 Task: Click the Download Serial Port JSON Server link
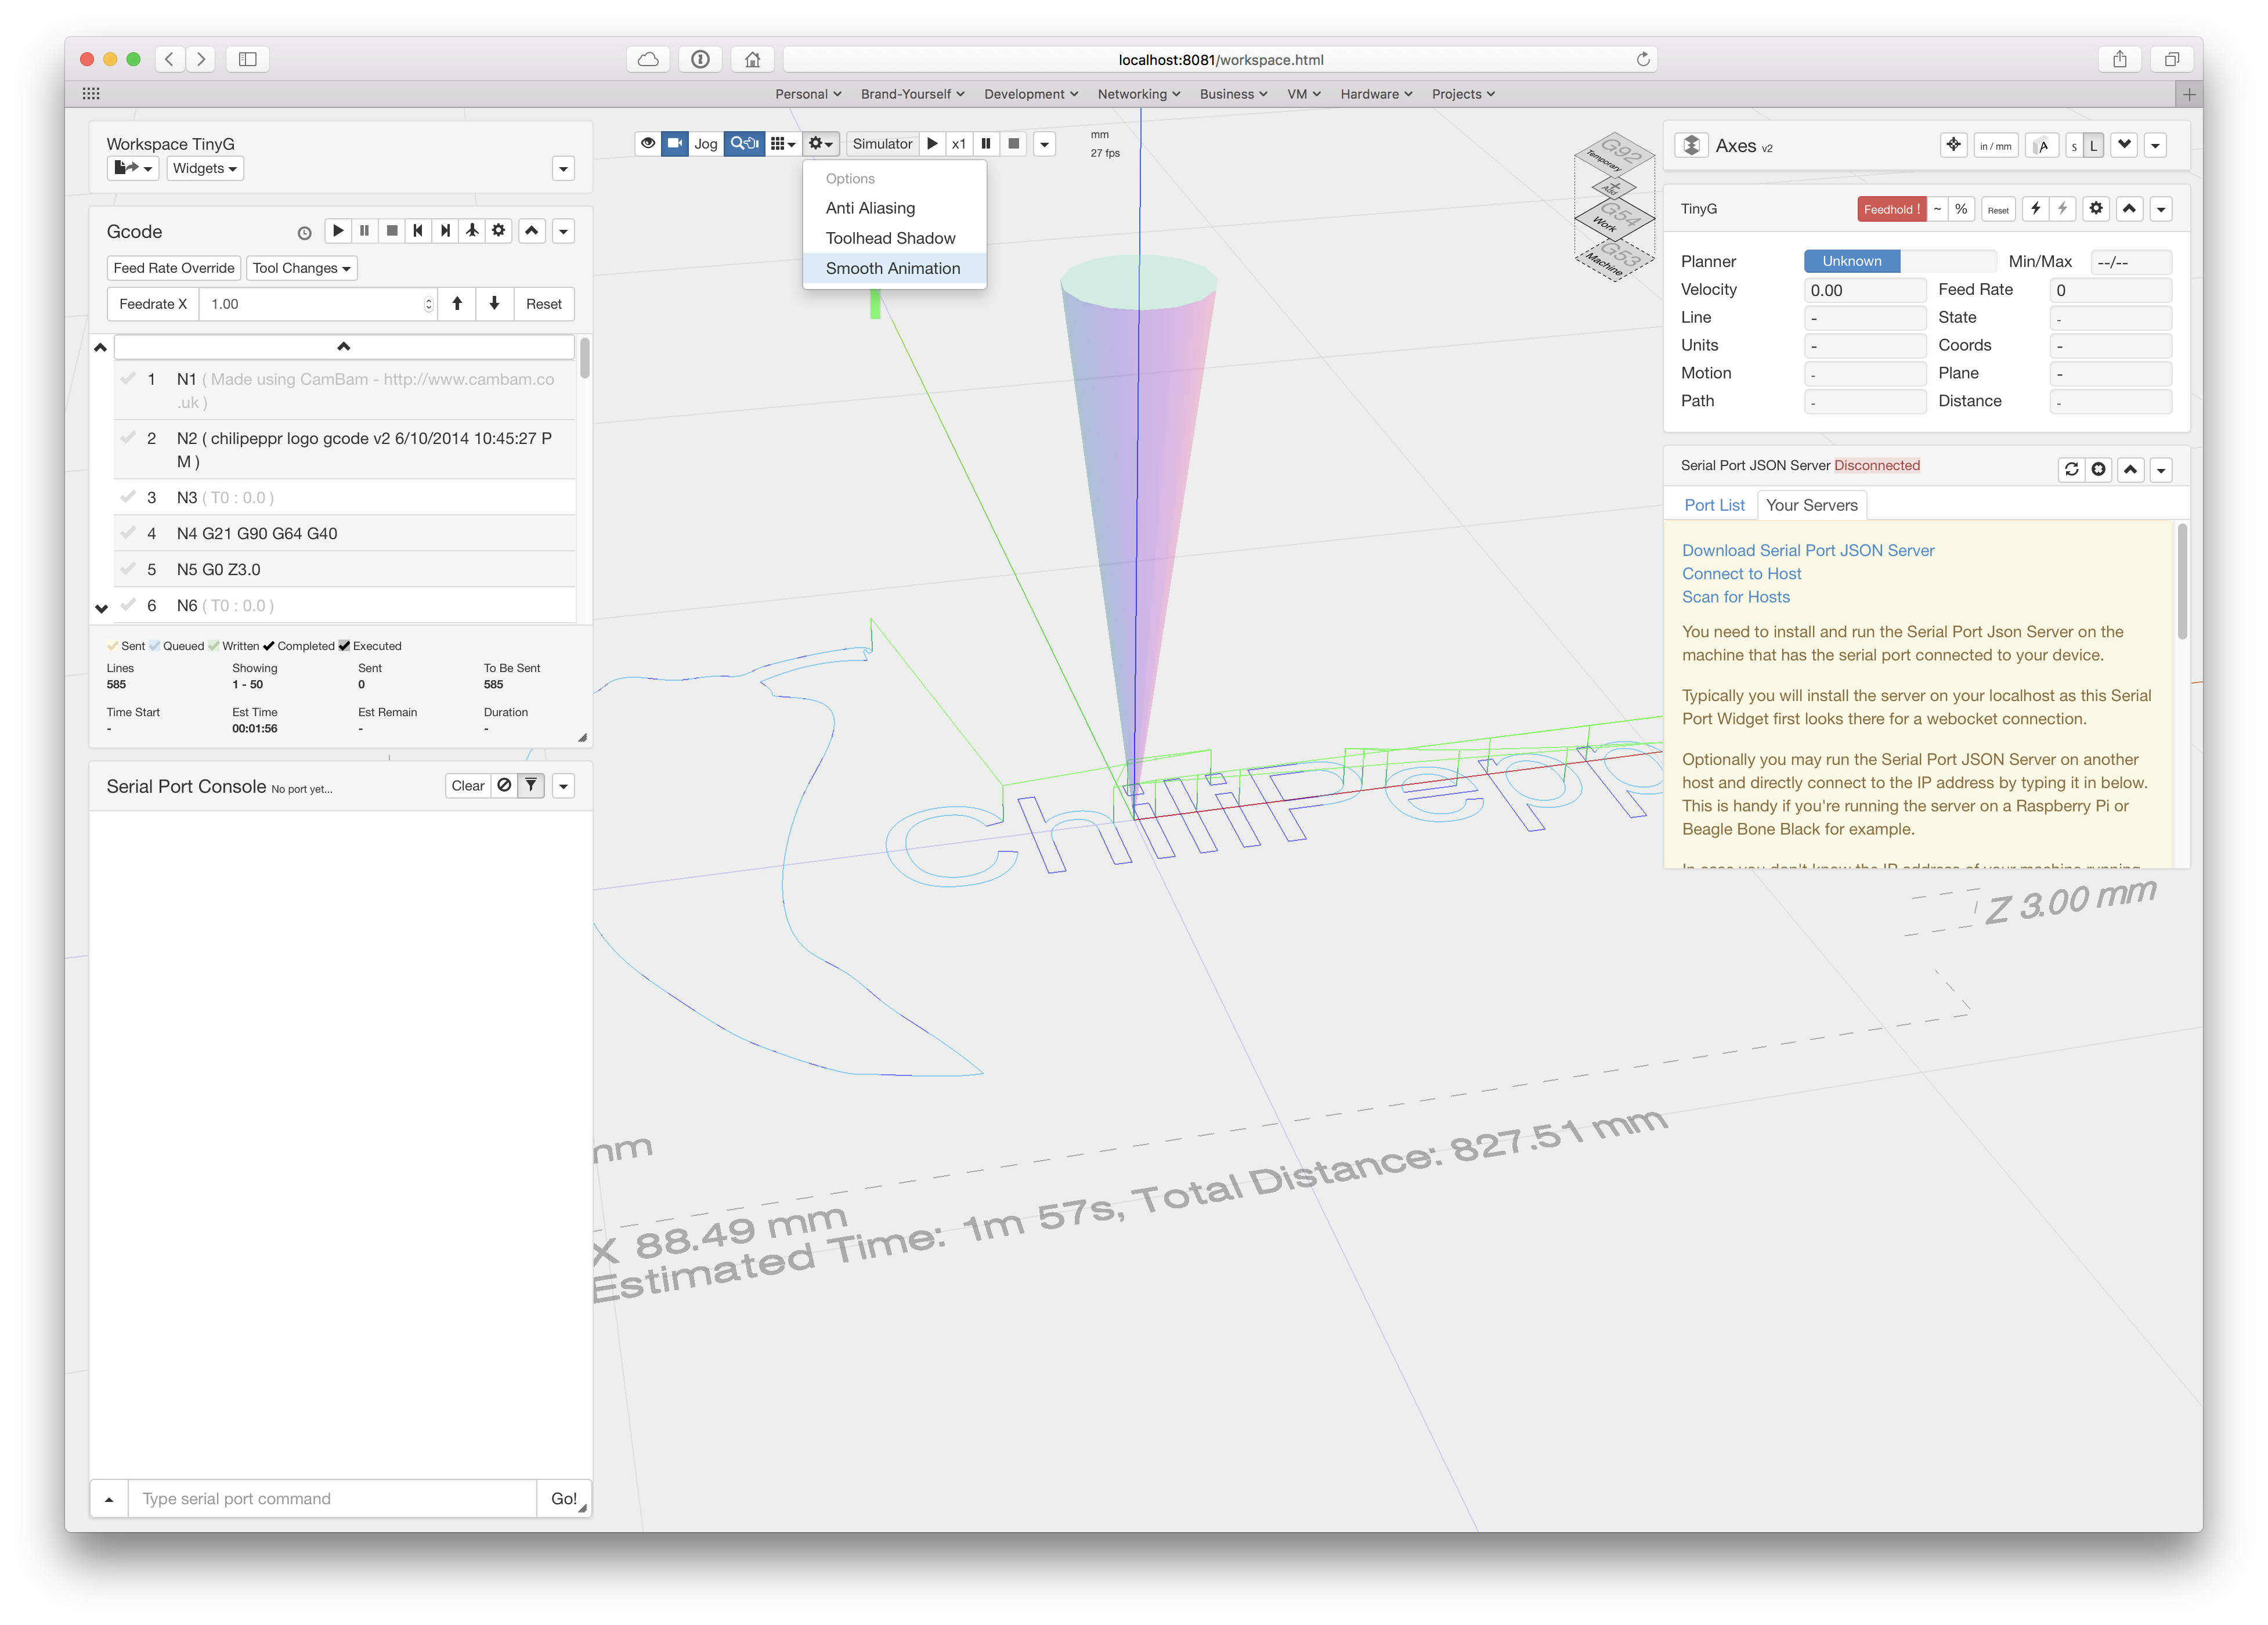coord(1807,550)
